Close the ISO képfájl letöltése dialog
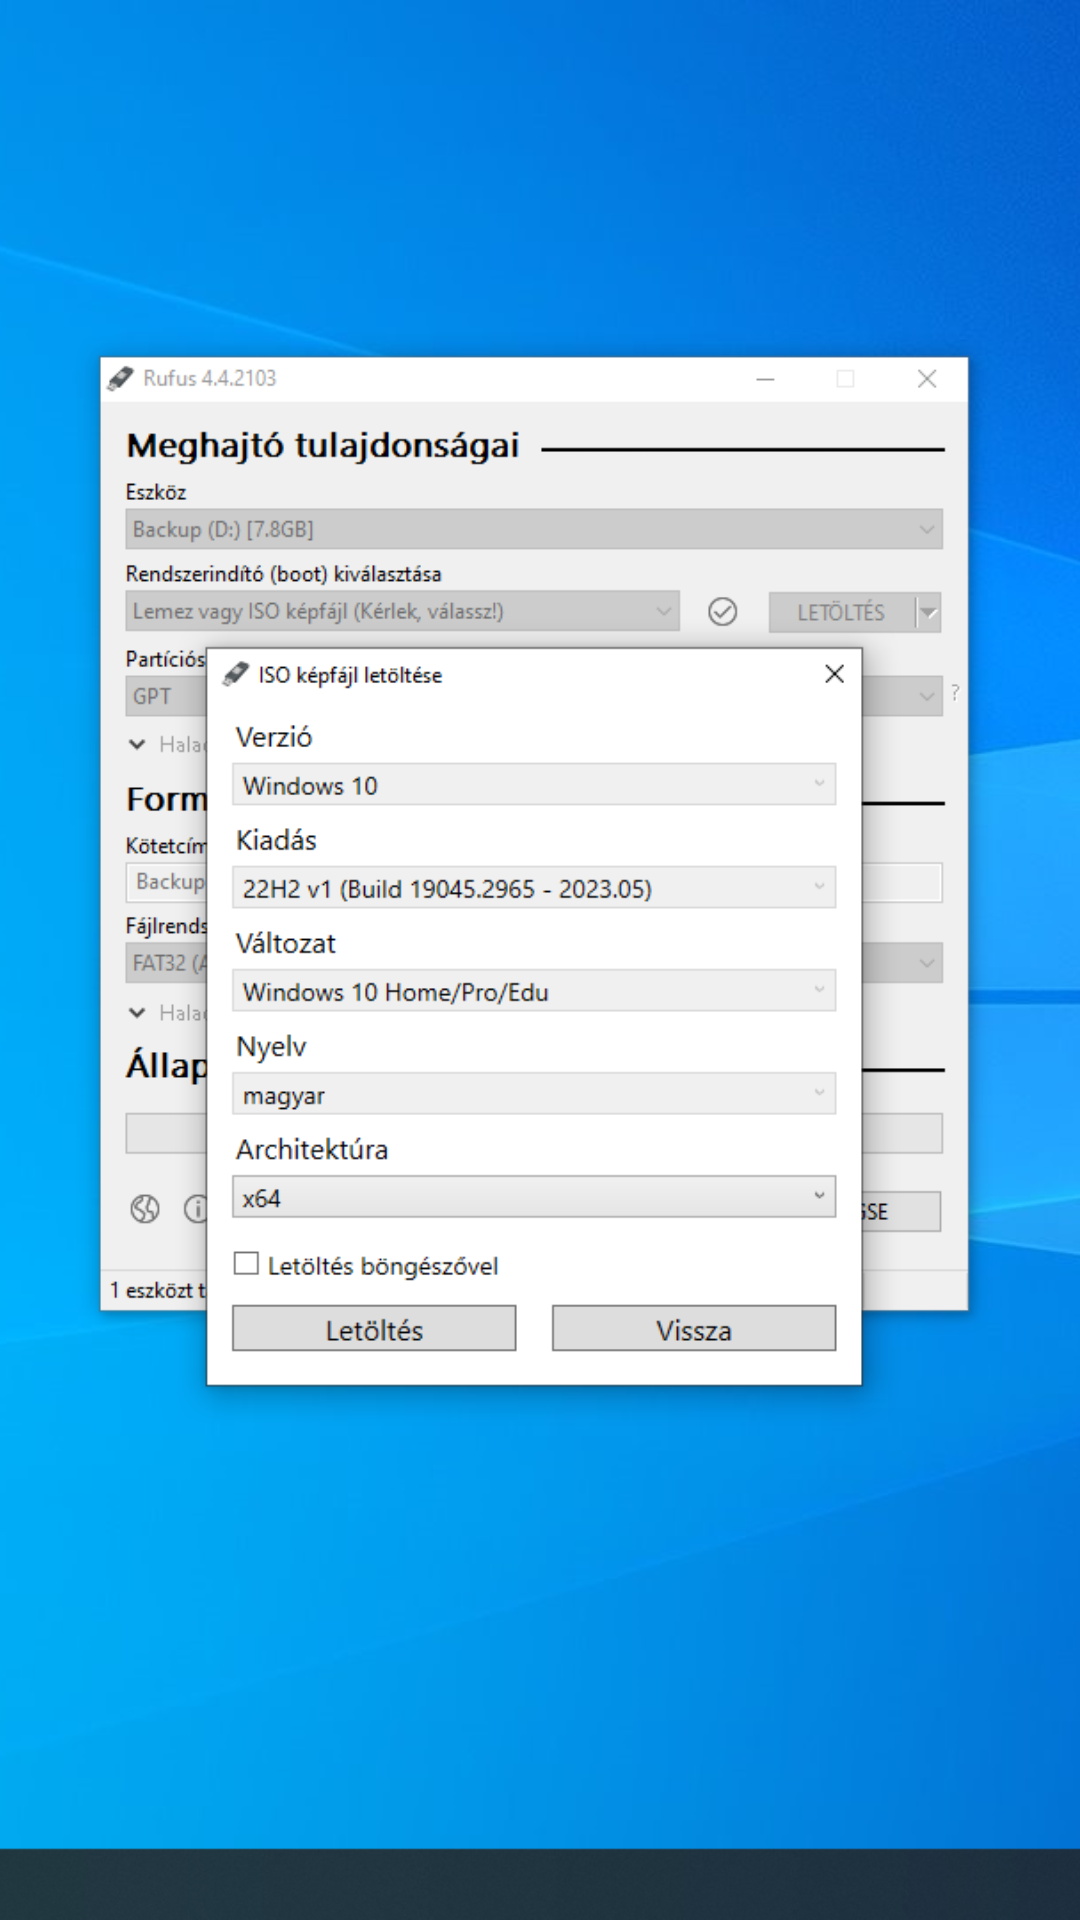1080x1920 pixels. coord(834,674)
